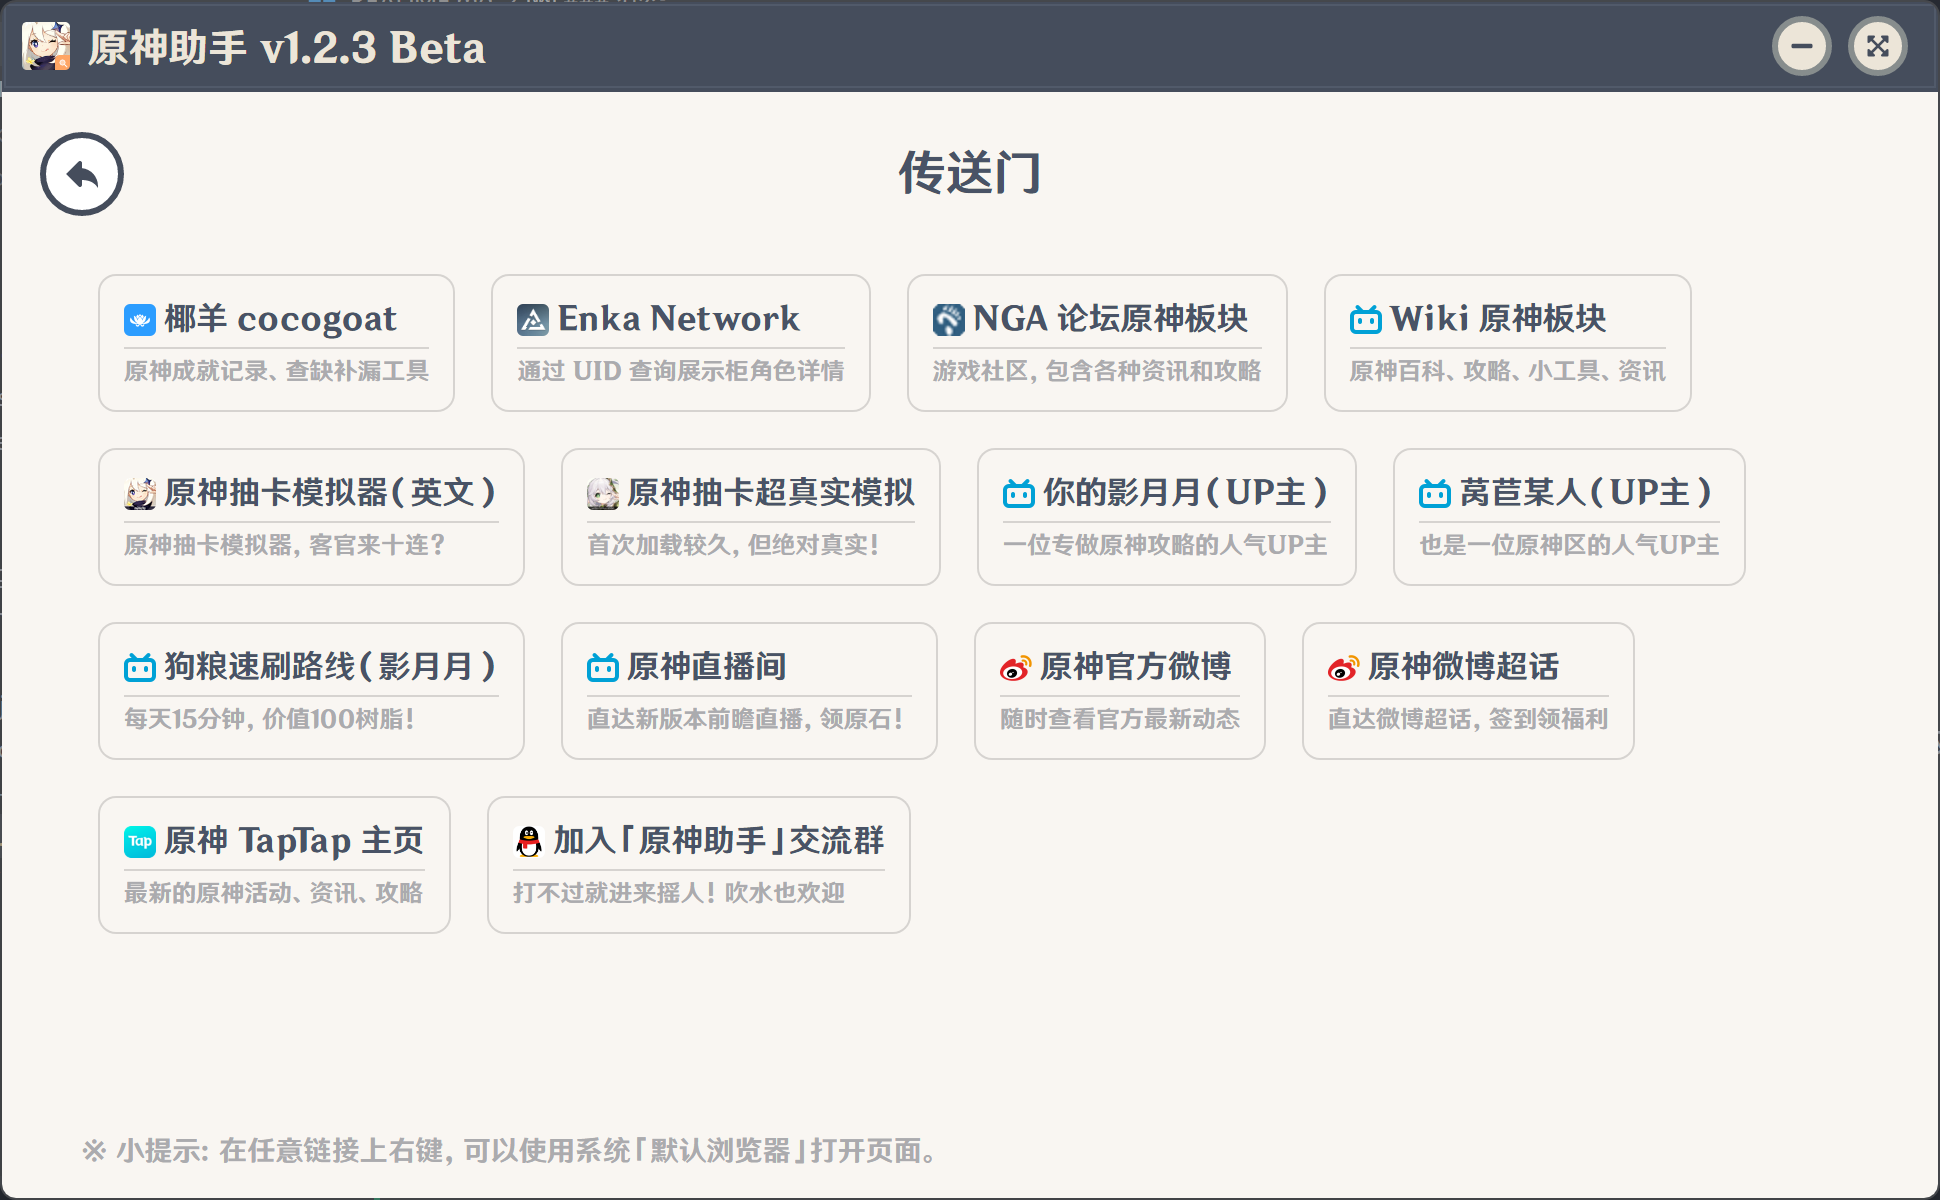Click the character icon beside 原神抽卡模拟器(英文)

point(140,494)
